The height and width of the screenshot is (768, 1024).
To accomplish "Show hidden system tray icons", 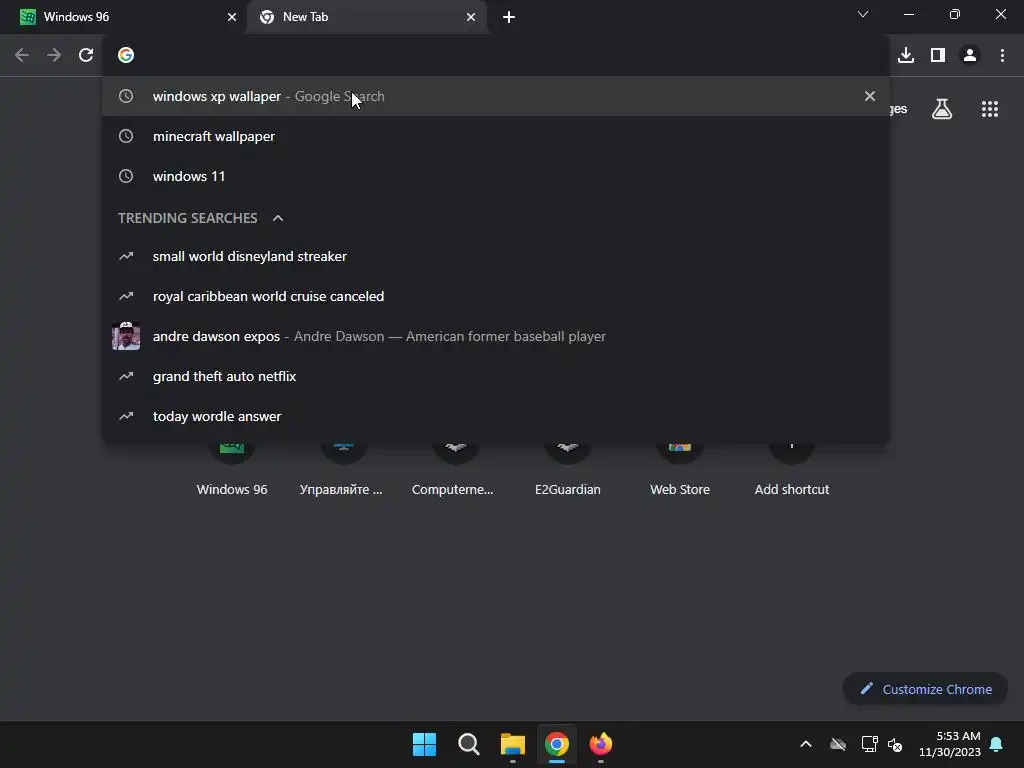I will [806, 744].
